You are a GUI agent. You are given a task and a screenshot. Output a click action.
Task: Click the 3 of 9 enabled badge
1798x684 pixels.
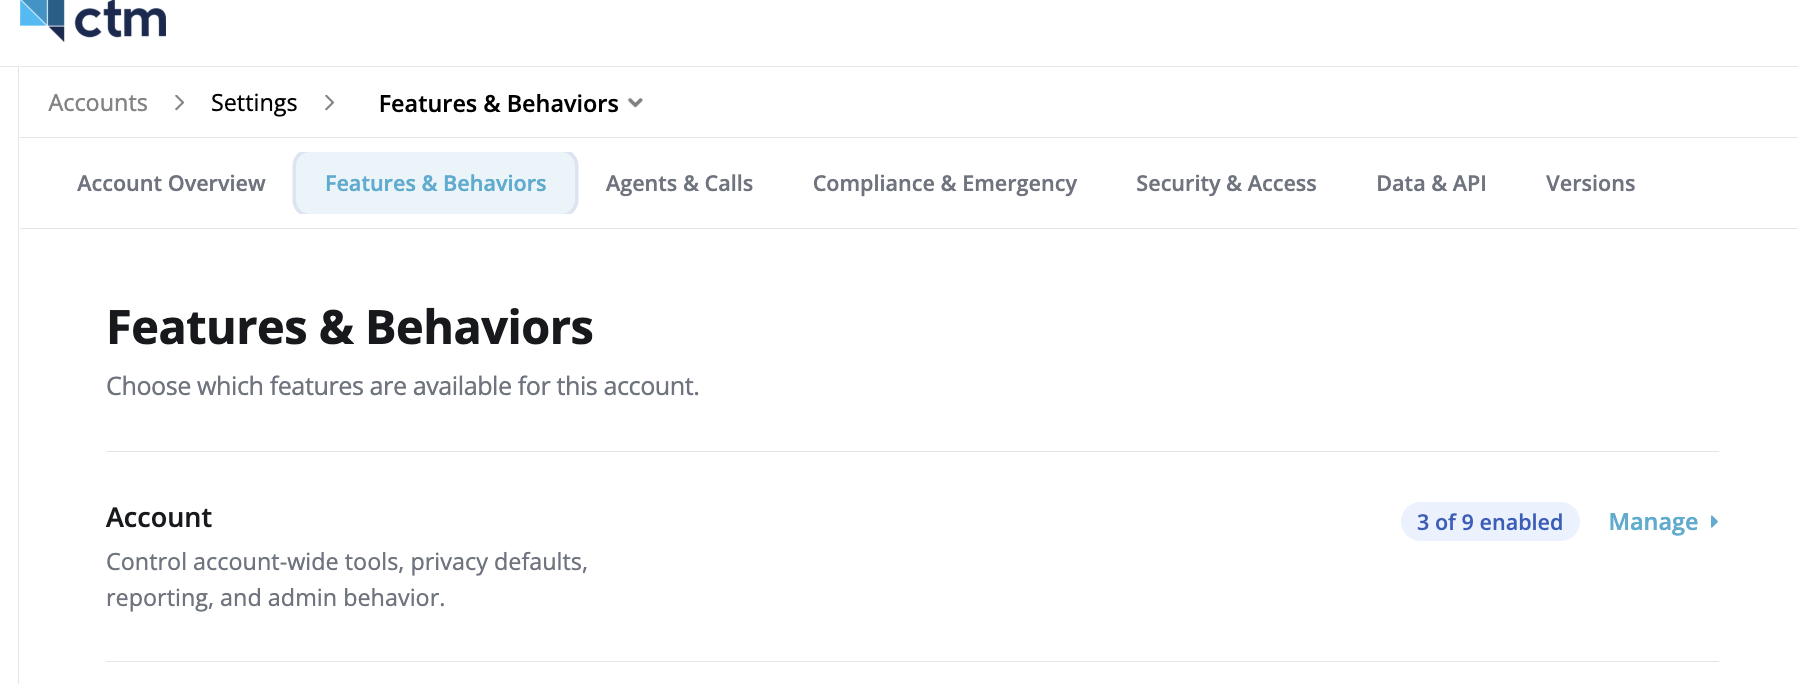(x=1490, y=522)
